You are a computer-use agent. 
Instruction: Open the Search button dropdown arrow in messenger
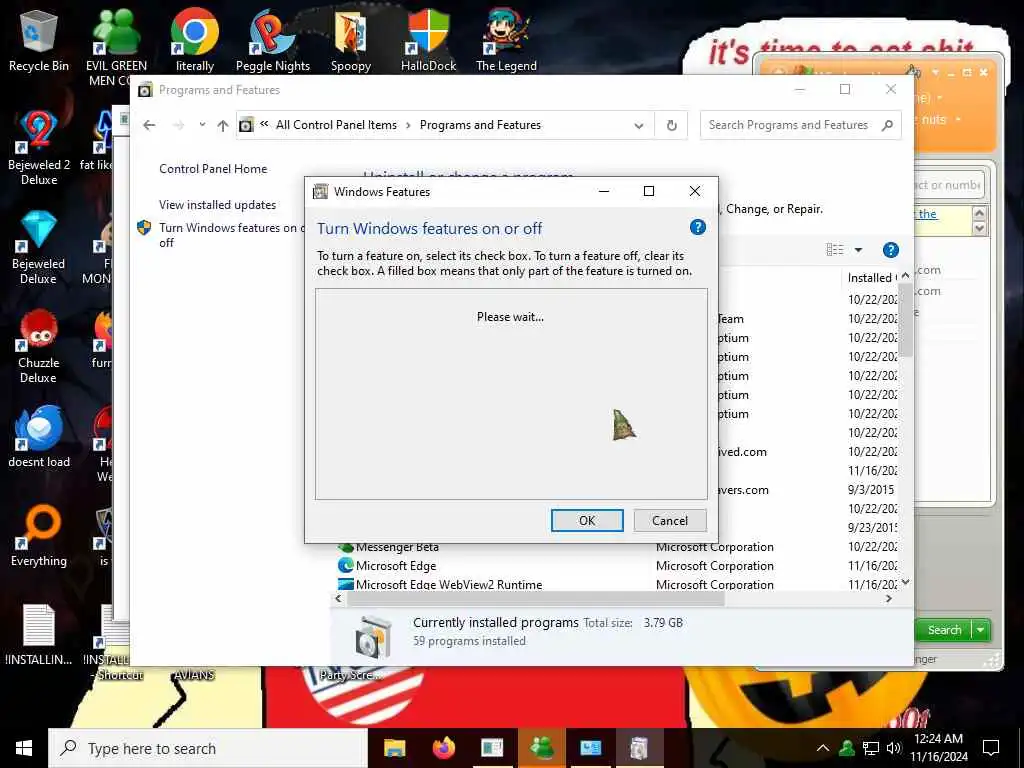tap(980, 630)
